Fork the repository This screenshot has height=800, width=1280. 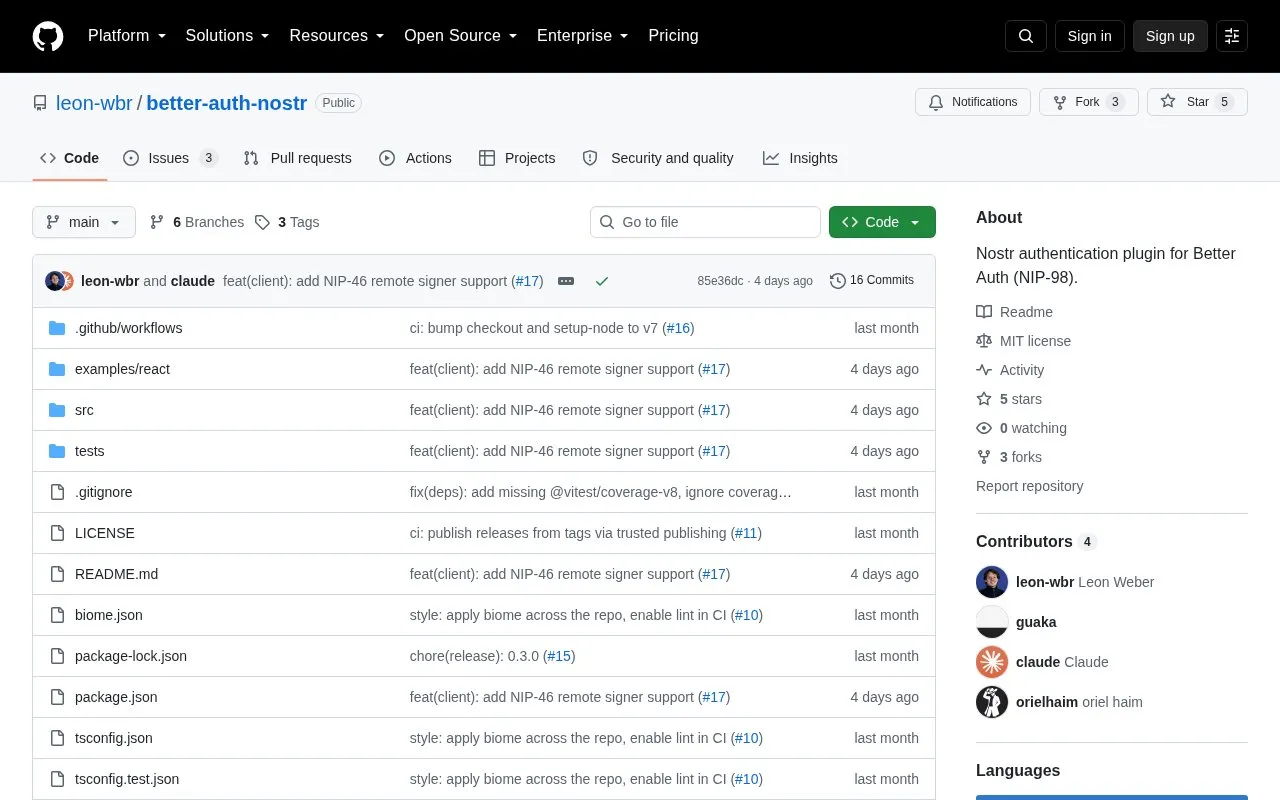(1089, 102)
